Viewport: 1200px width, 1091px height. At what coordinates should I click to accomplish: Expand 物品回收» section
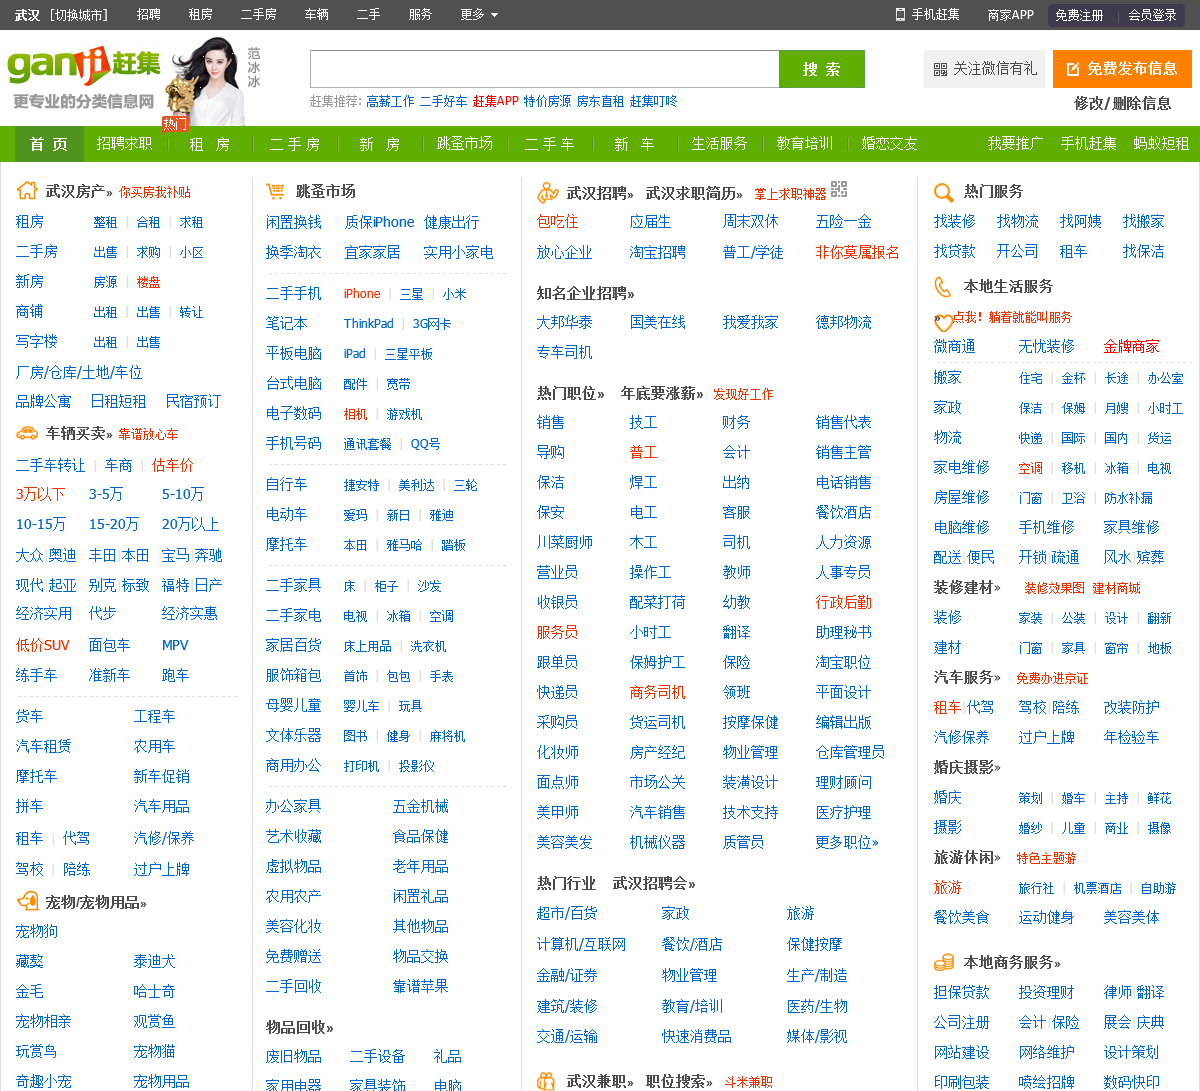coord(300,1027)
